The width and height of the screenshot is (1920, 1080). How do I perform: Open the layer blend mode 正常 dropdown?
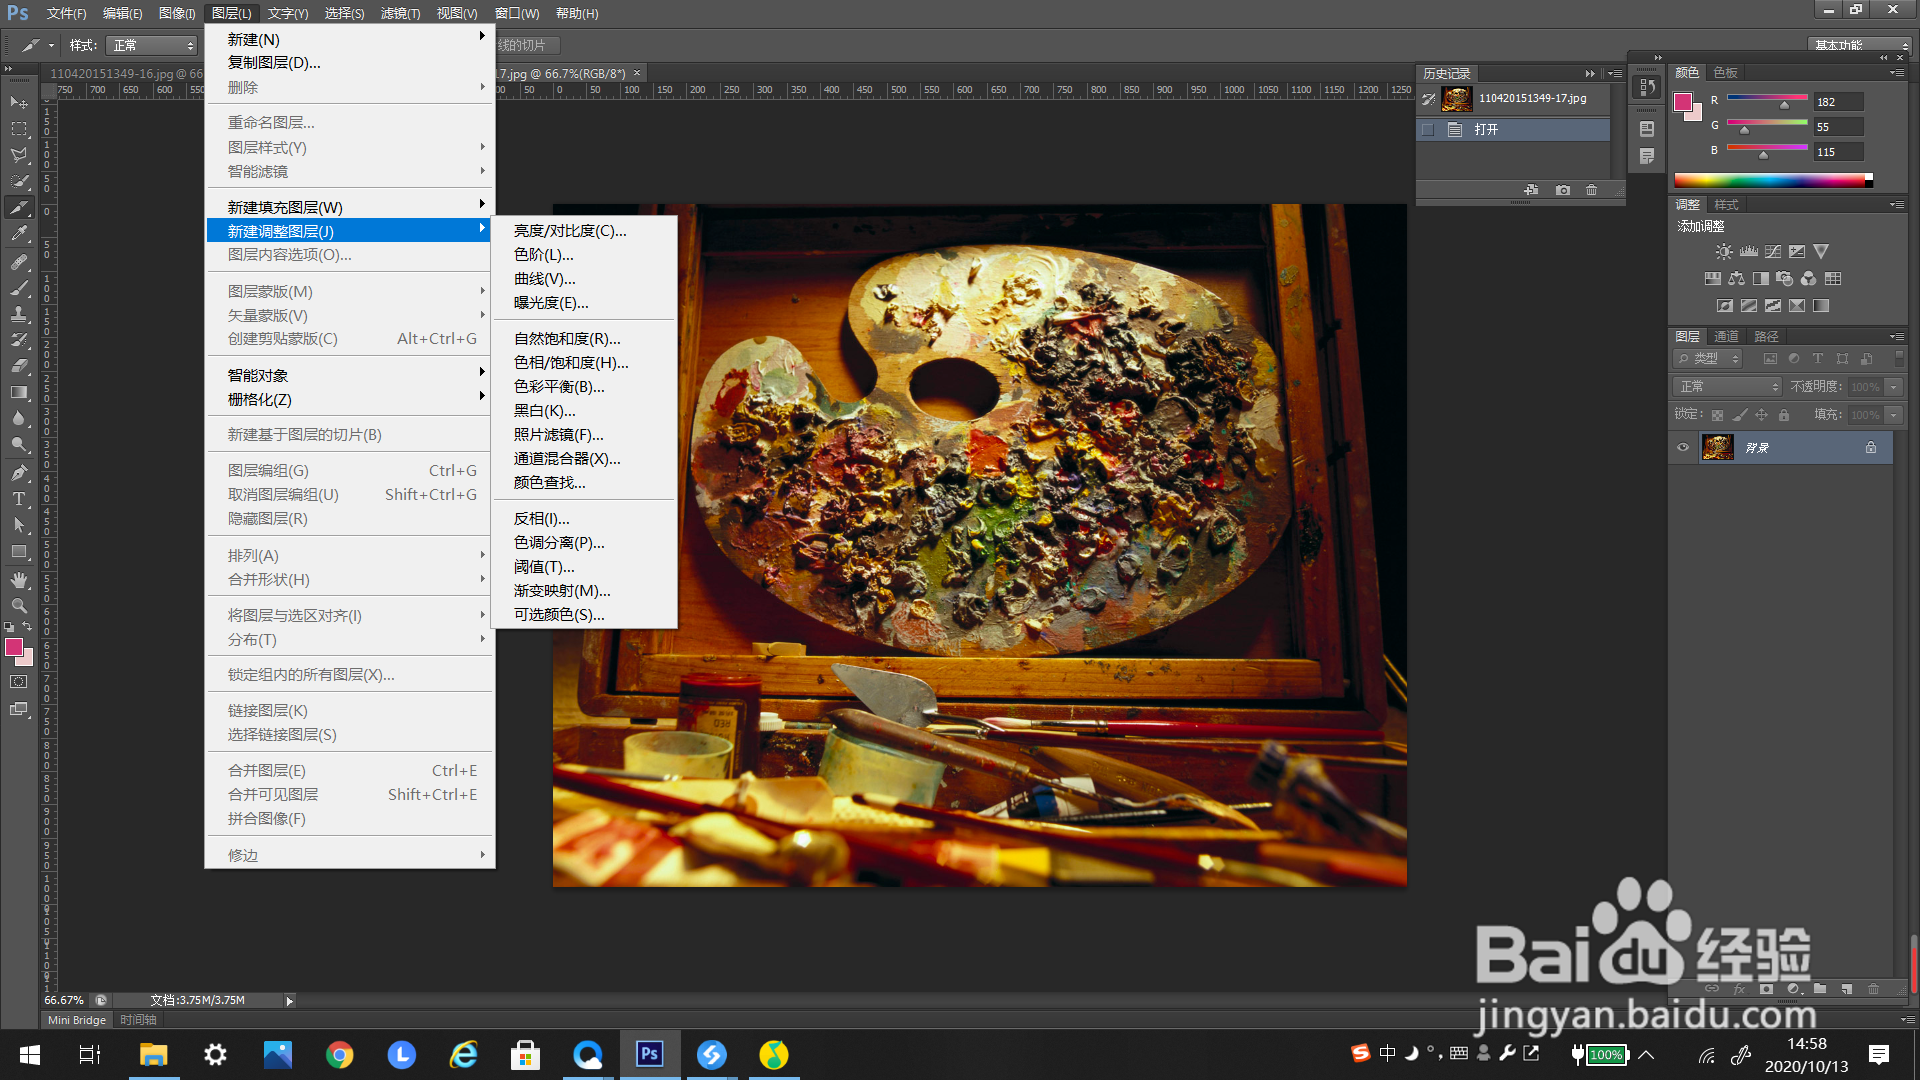tap(1727, 387)
